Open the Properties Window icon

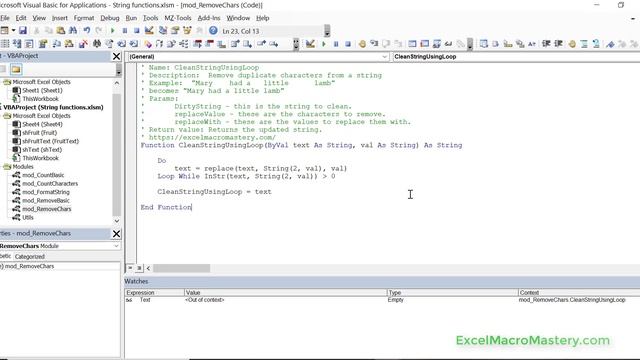click(x=175, y=31)
